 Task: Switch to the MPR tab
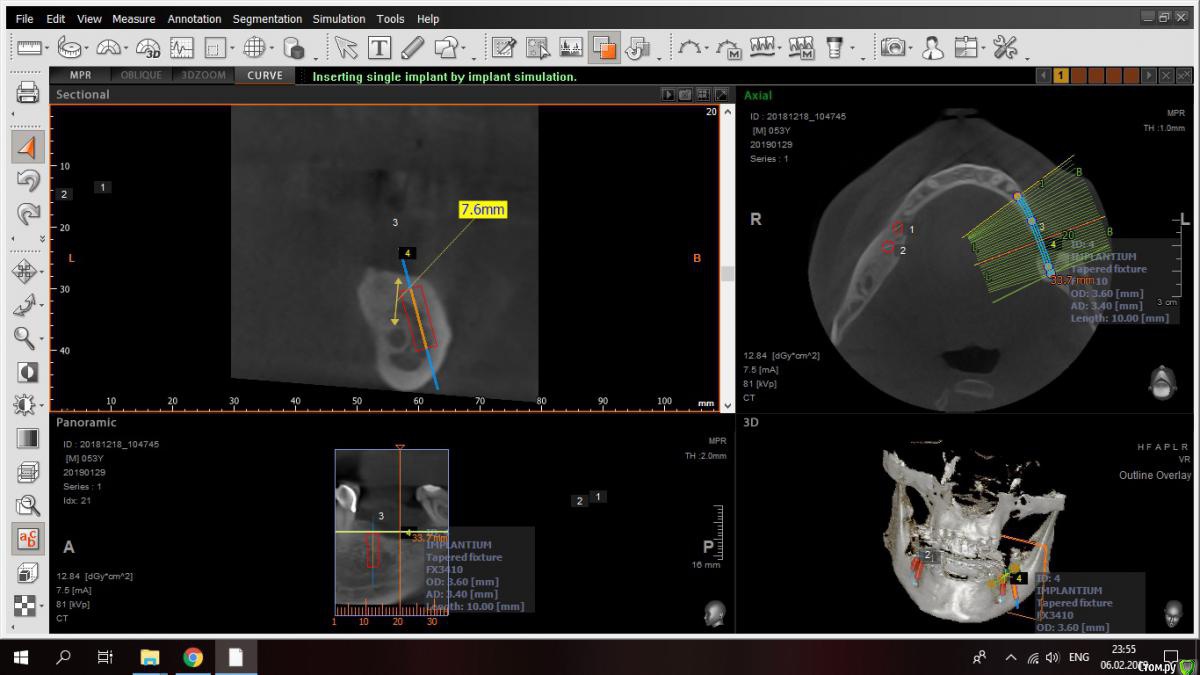[80, 75]
